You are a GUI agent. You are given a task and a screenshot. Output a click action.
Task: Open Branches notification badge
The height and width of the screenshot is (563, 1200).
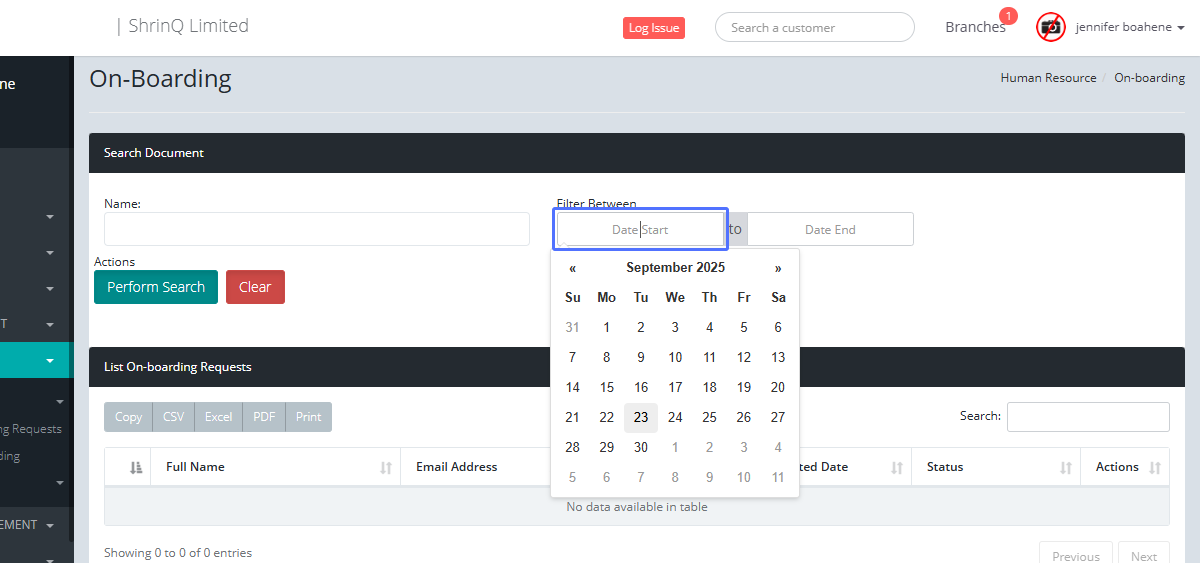[x=1008, y=16]
